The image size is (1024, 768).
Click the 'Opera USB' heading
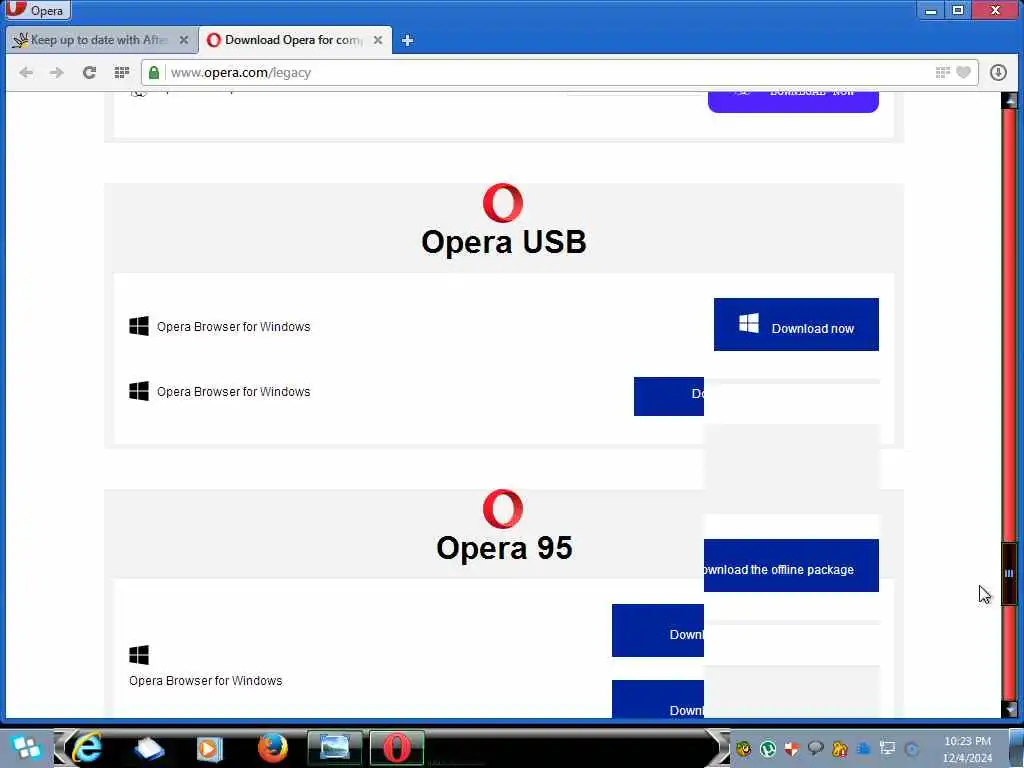tap(504, 242)
